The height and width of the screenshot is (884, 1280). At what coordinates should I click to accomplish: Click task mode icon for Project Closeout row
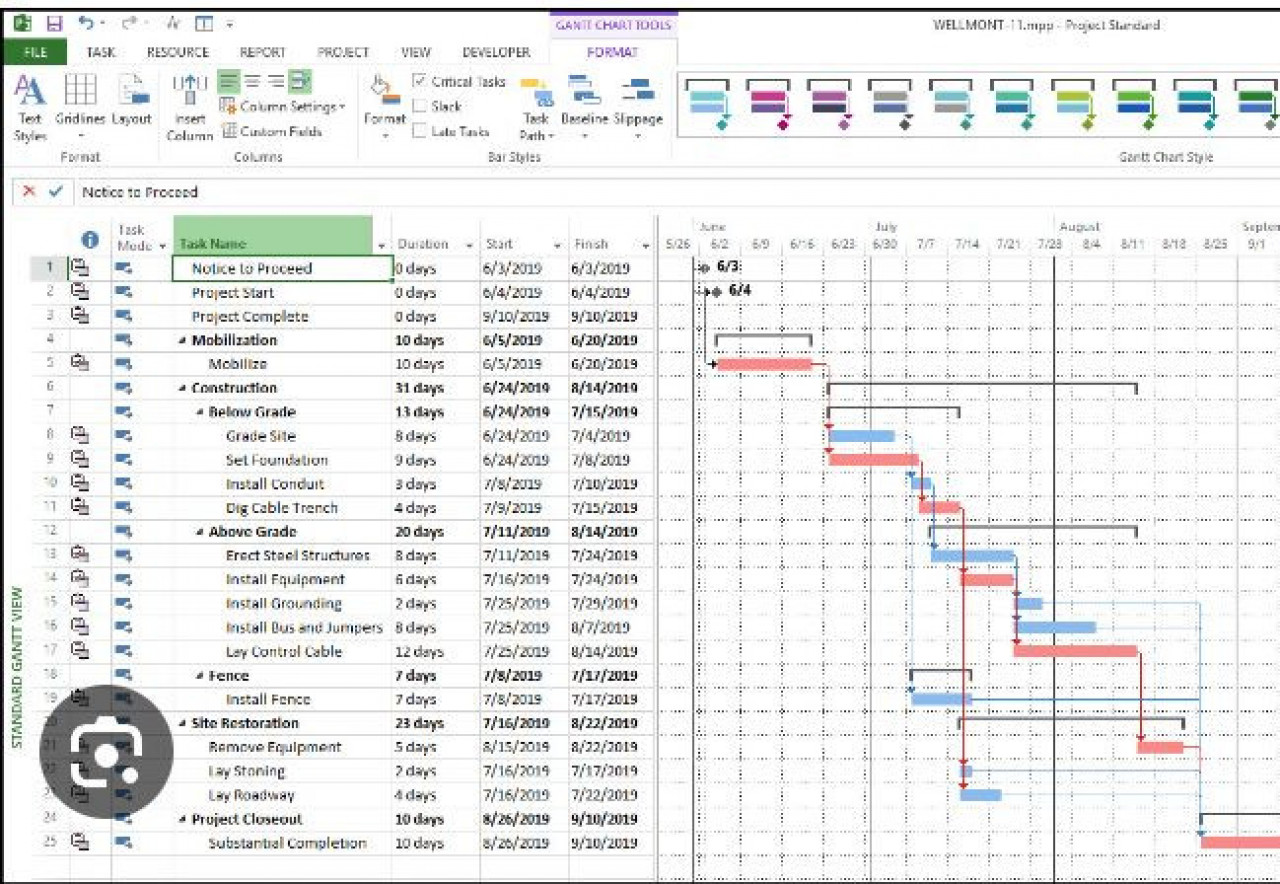tap(124, 819)
